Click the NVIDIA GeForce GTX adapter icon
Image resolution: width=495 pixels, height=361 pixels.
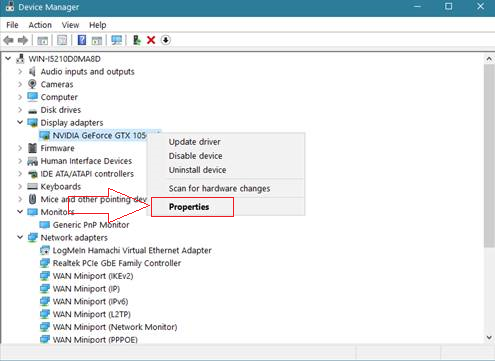click(45, 135)
